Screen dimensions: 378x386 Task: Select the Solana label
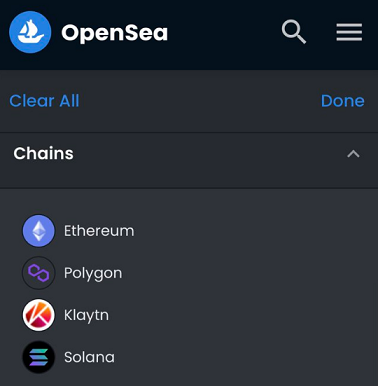coord(89,357)
